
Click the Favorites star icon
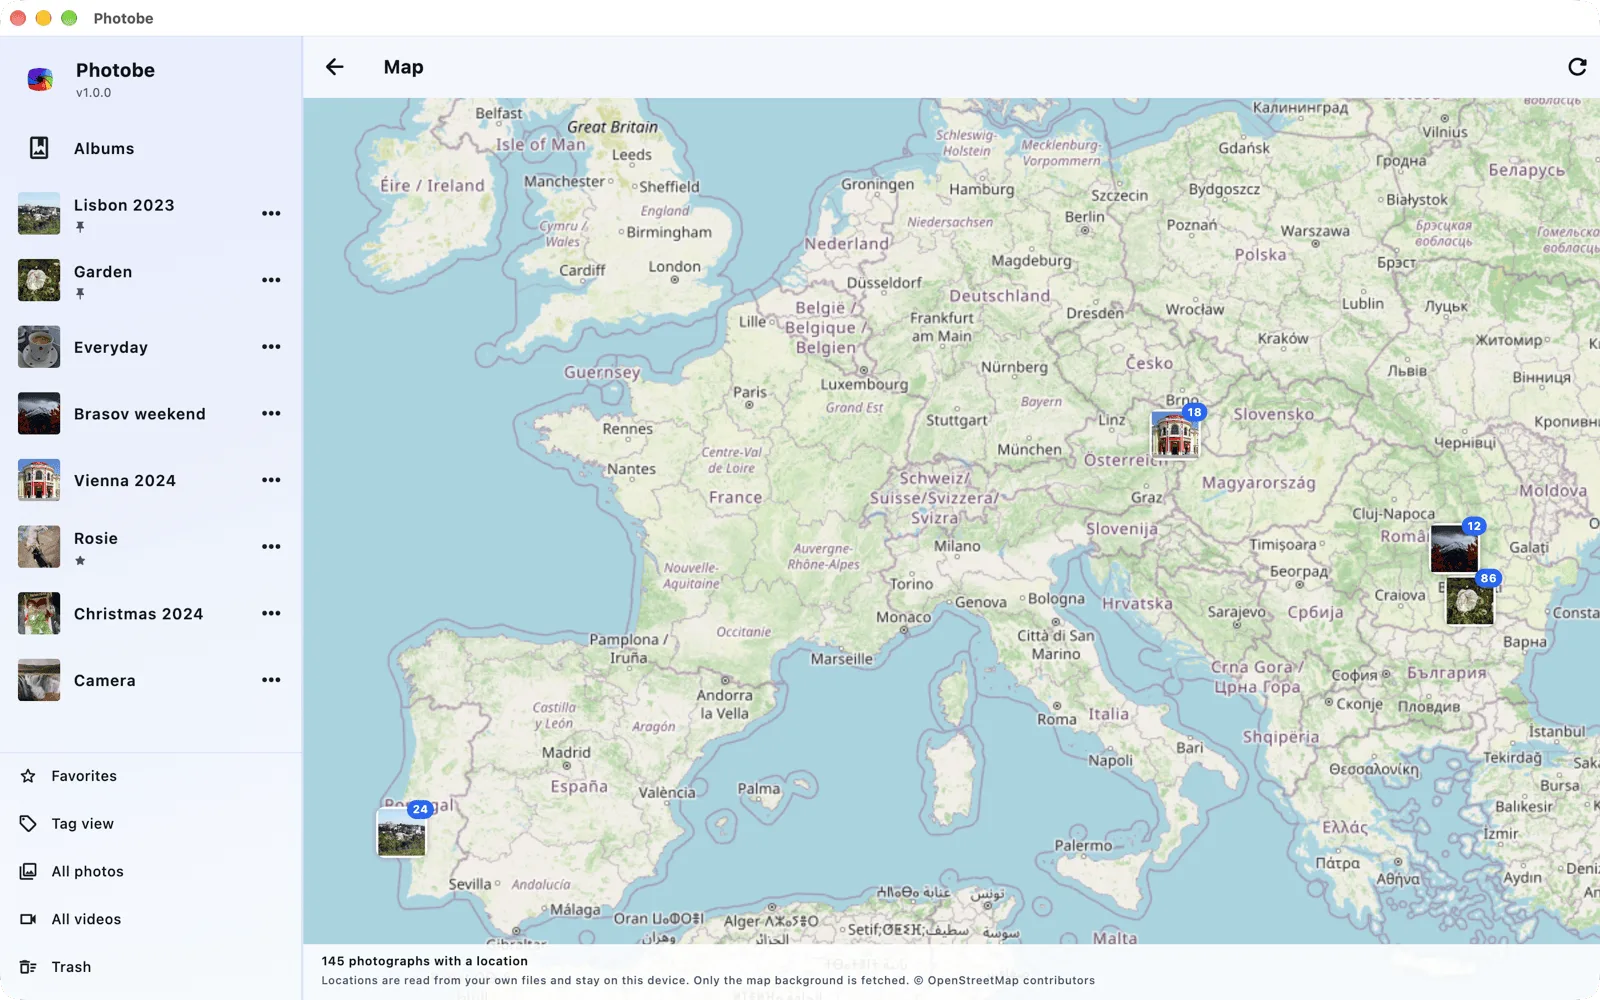(x=28, y=776)
